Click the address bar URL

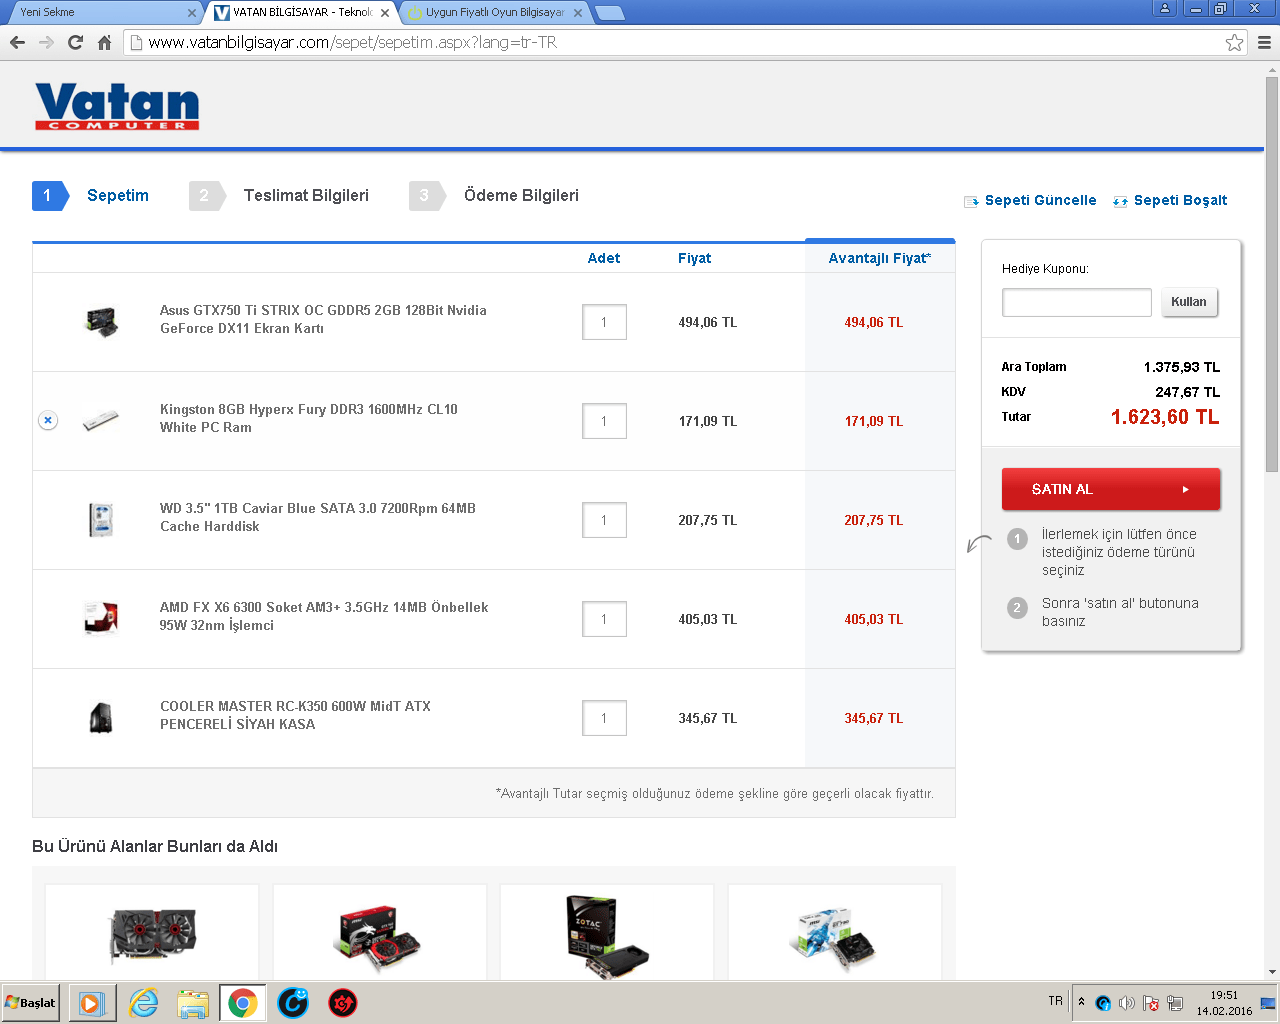tap(353, 43)
